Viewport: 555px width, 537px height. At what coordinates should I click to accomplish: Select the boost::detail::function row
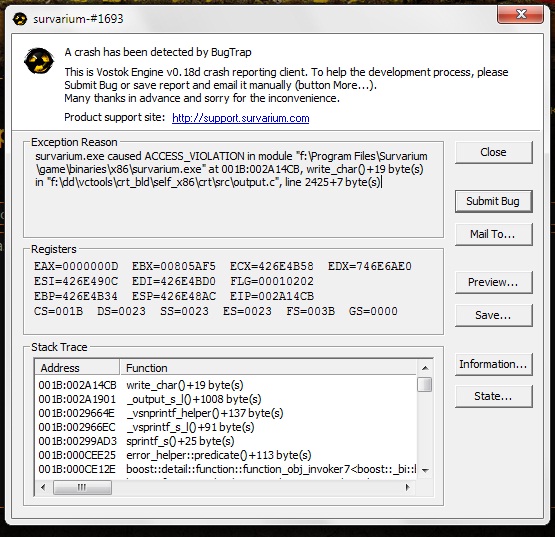click(226, 469)
